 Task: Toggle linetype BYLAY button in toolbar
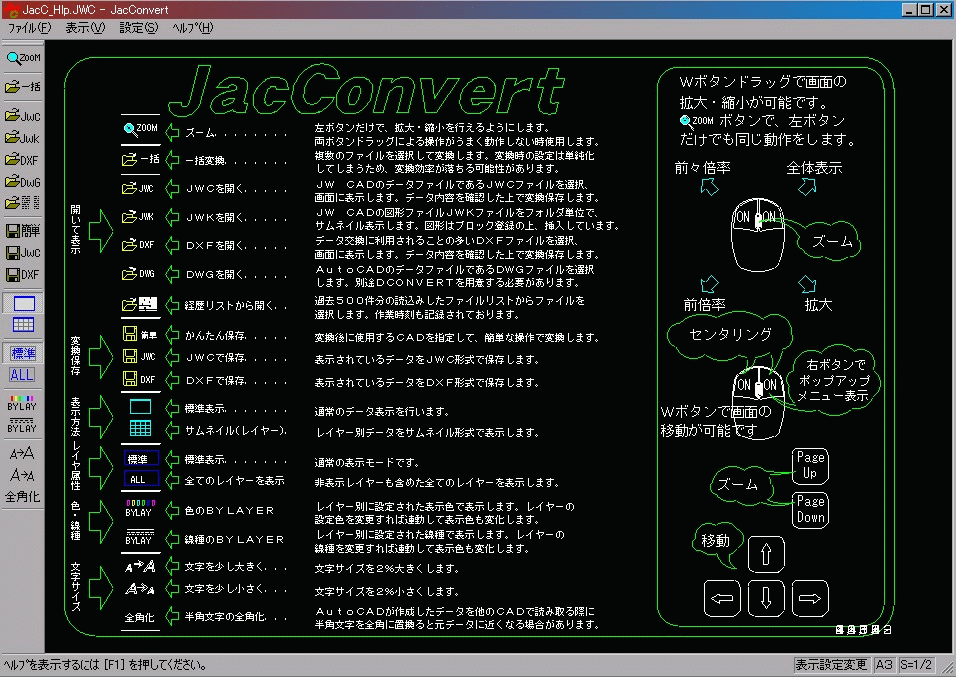click(x=23, y=425)
